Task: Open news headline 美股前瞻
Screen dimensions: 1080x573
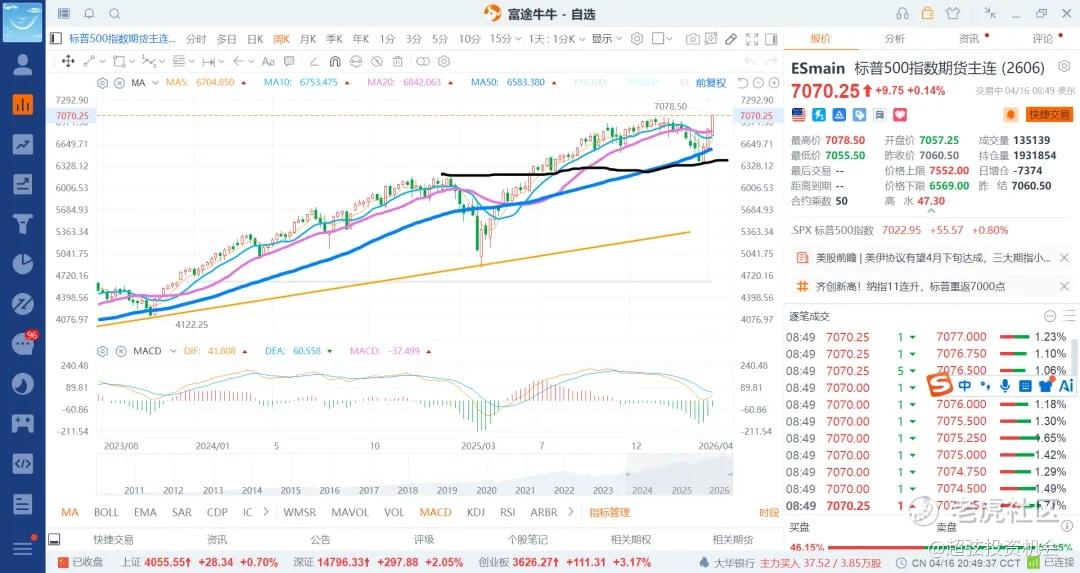Action: 933,258
